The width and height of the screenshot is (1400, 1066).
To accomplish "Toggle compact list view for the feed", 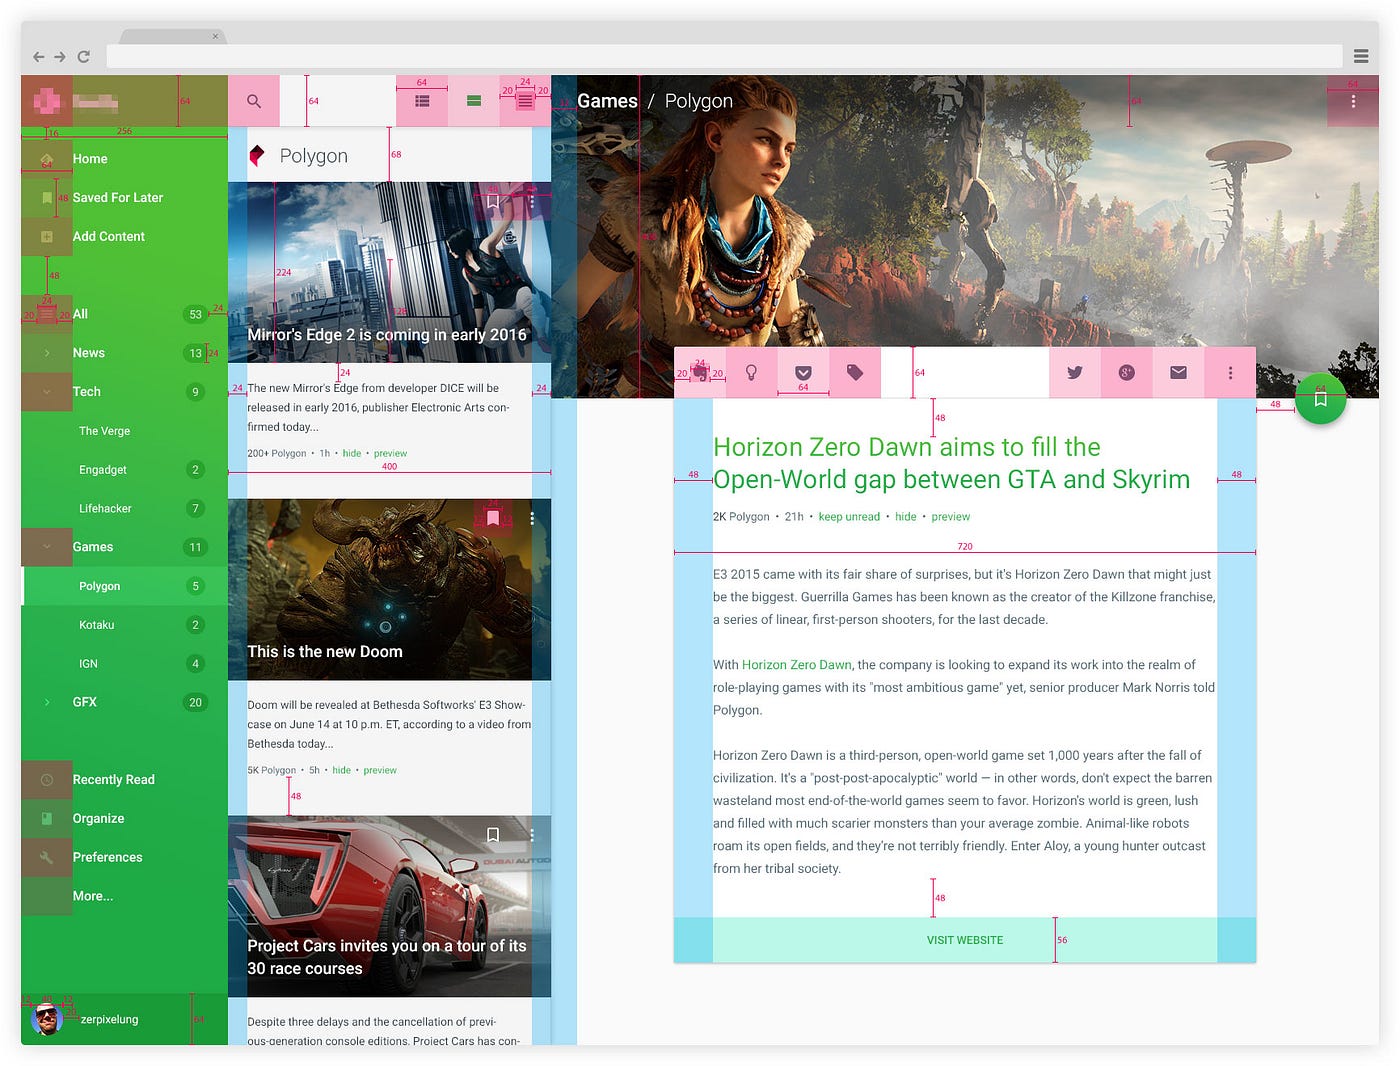I will (525, 100).
